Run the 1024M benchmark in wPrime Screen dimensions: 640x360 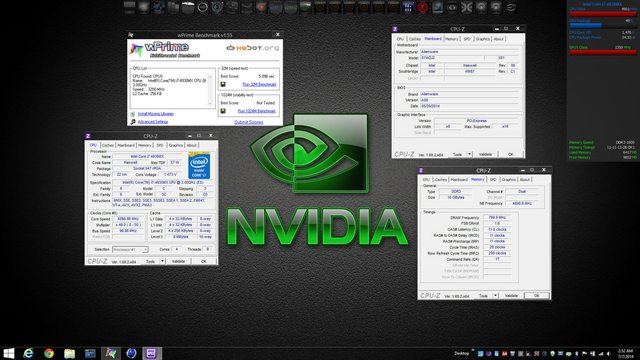(257, 111)
